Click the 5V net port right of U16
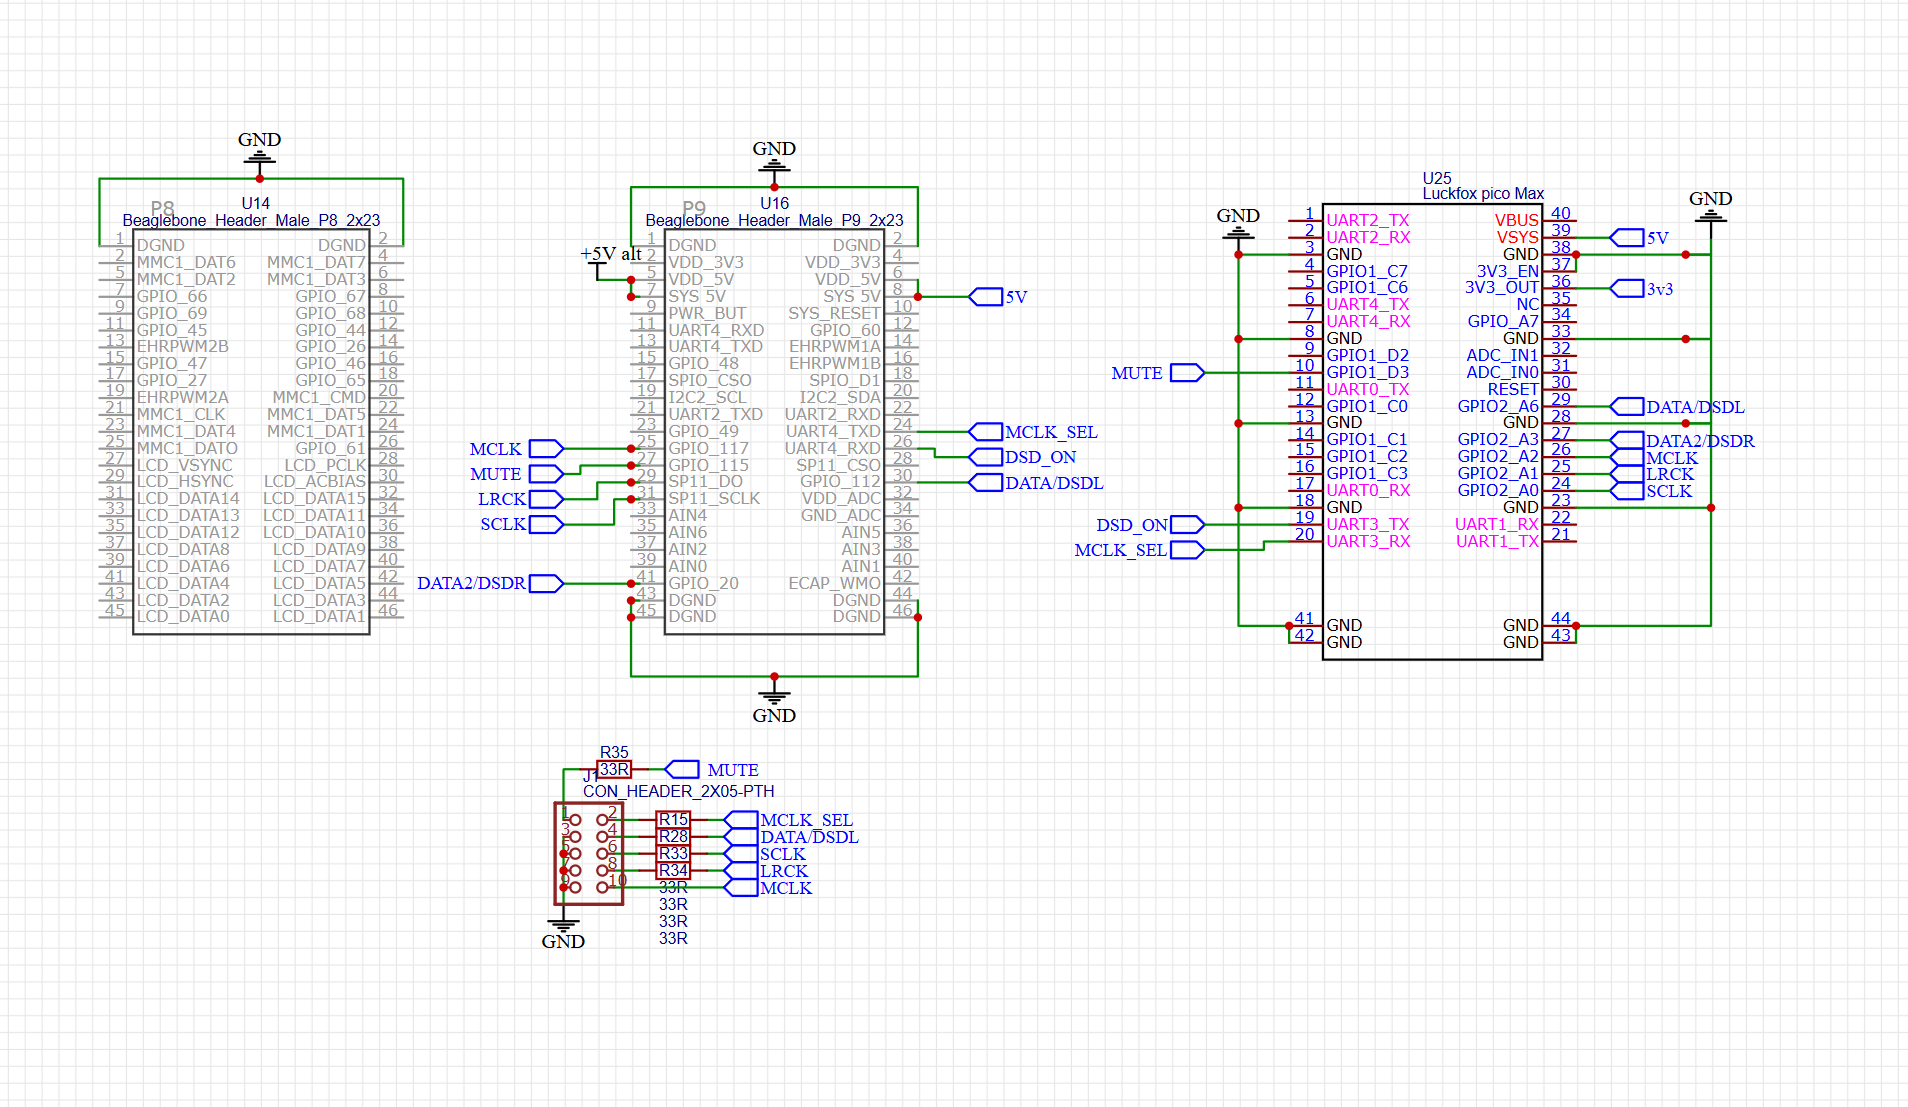The width and height of the screenshot is (1908, 1107). pos(986,297)
